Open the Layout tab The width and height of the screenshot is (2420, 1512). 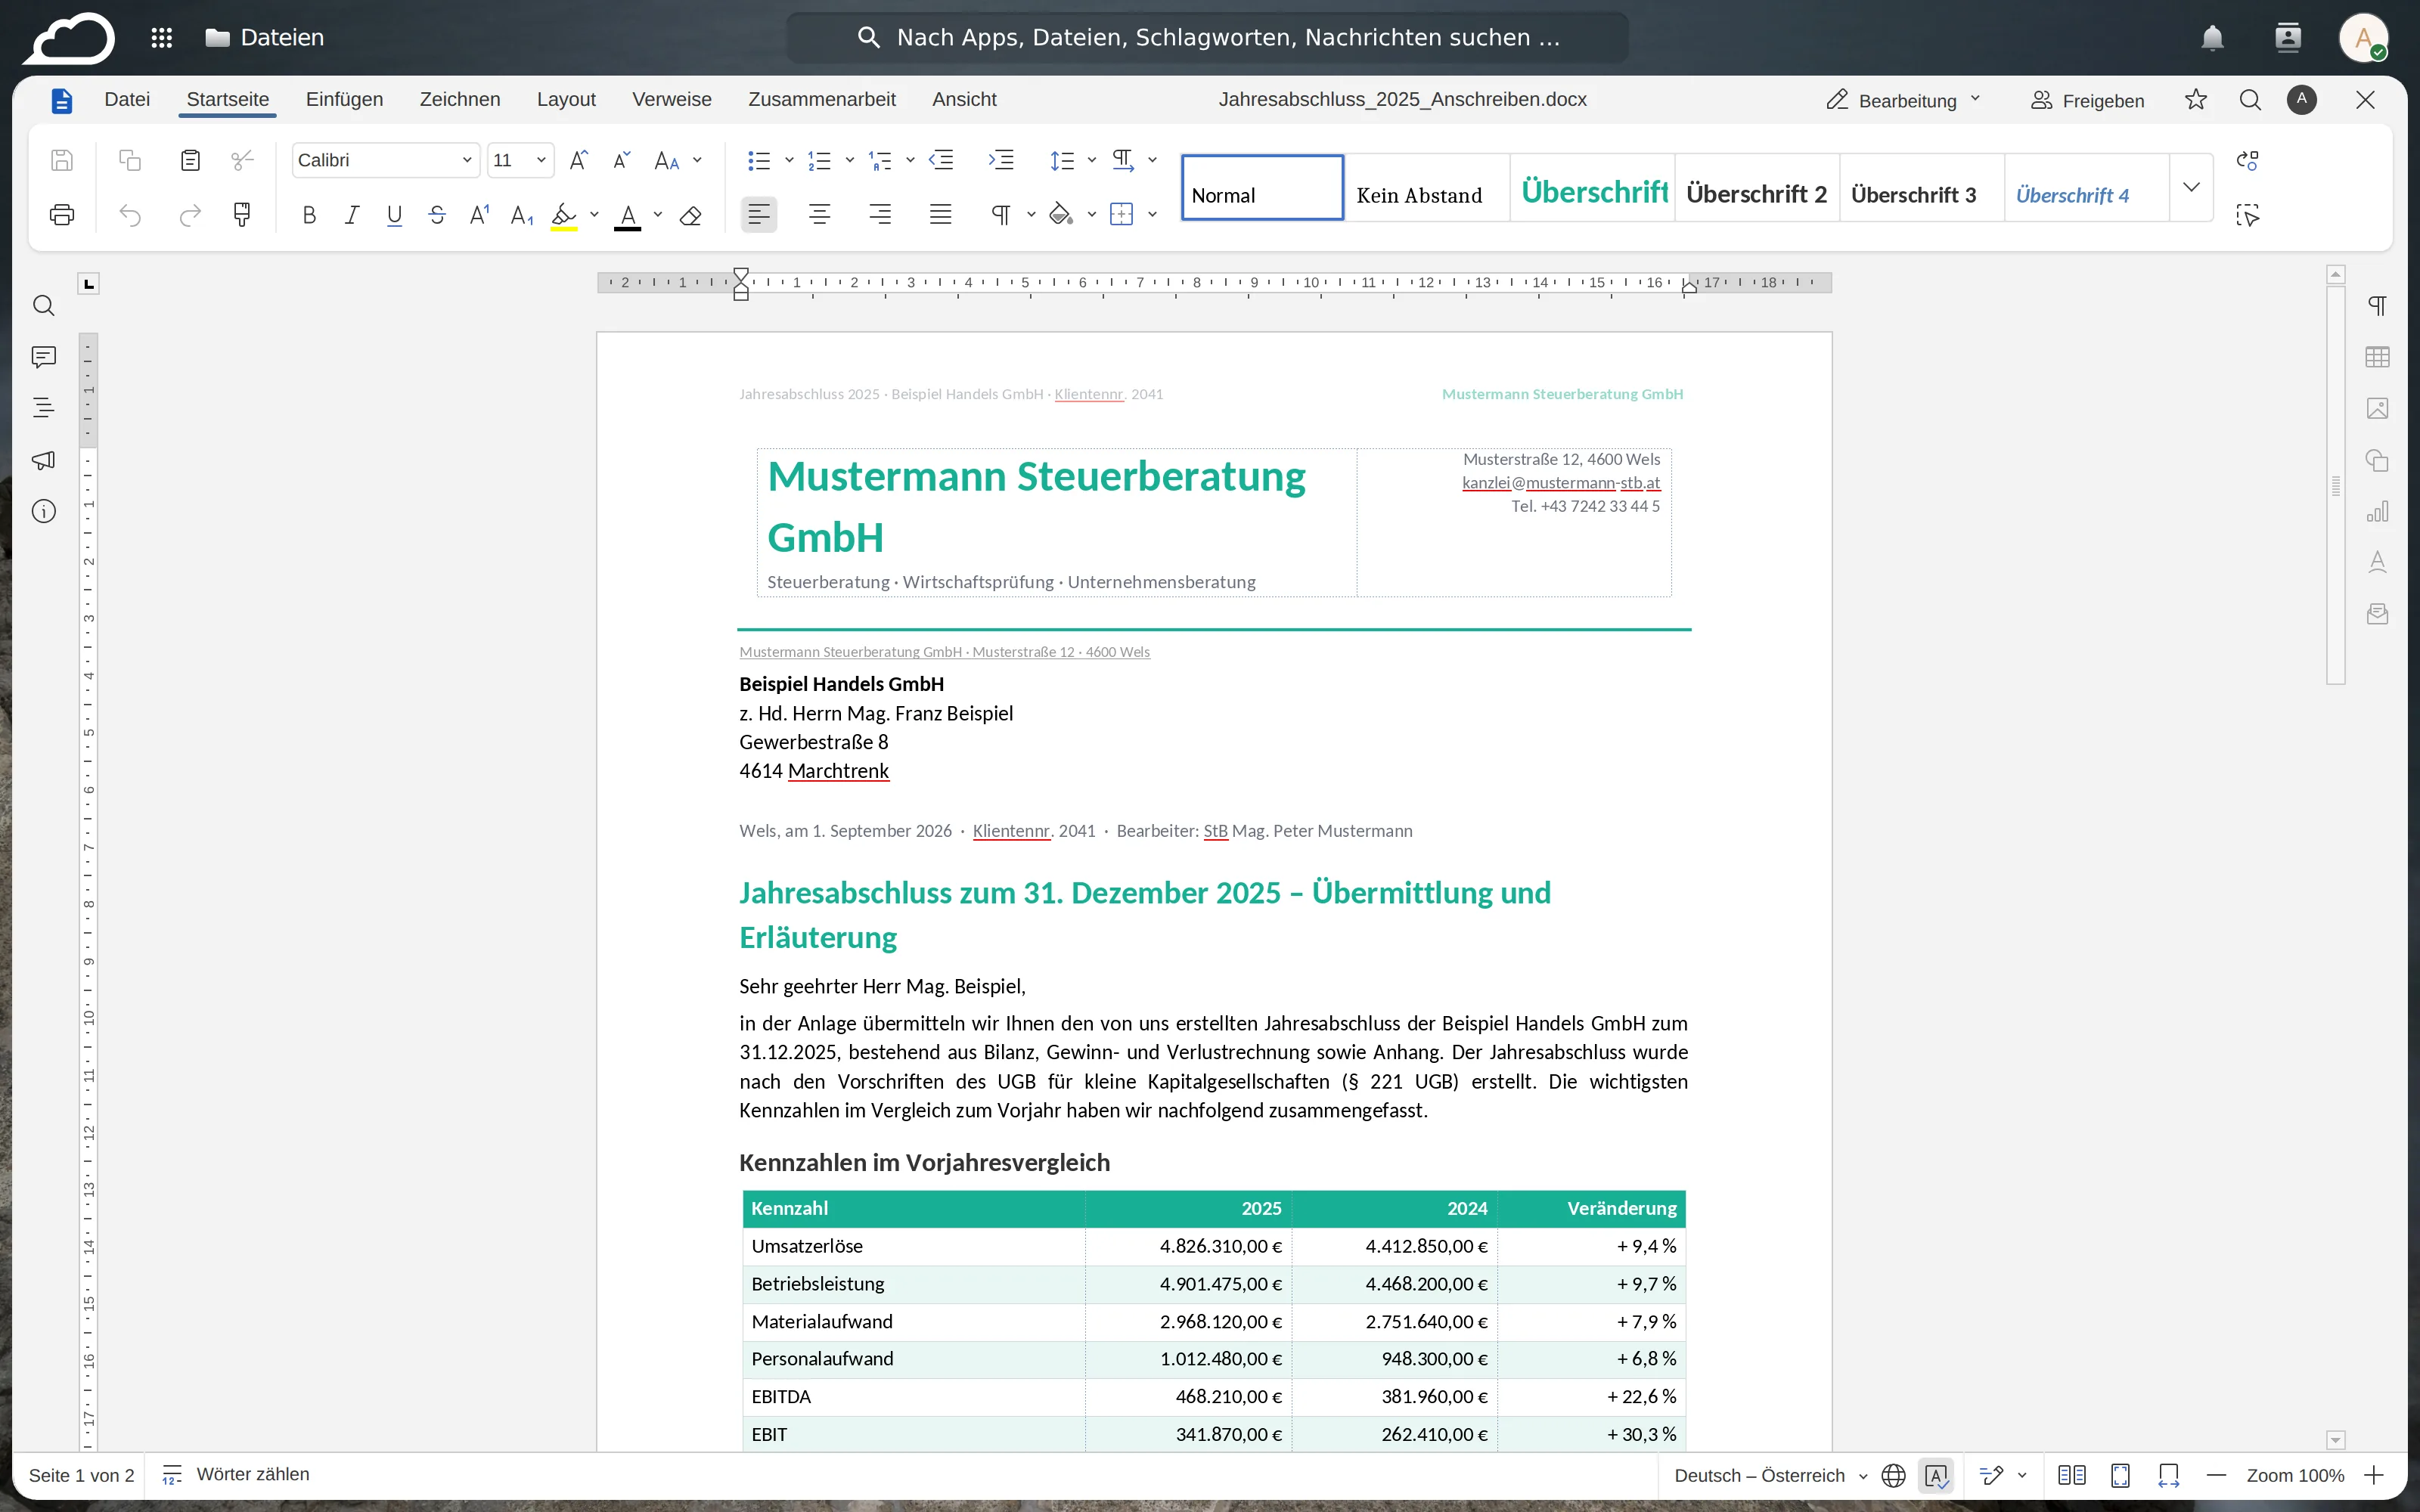click(x=566, y=99)
